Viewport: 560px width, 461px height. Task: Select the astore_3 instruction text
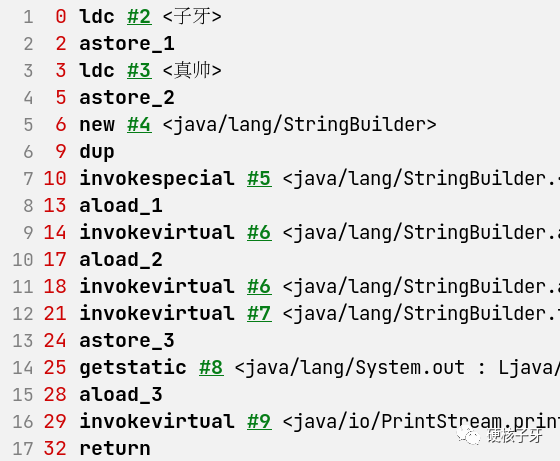pos(127,341)
